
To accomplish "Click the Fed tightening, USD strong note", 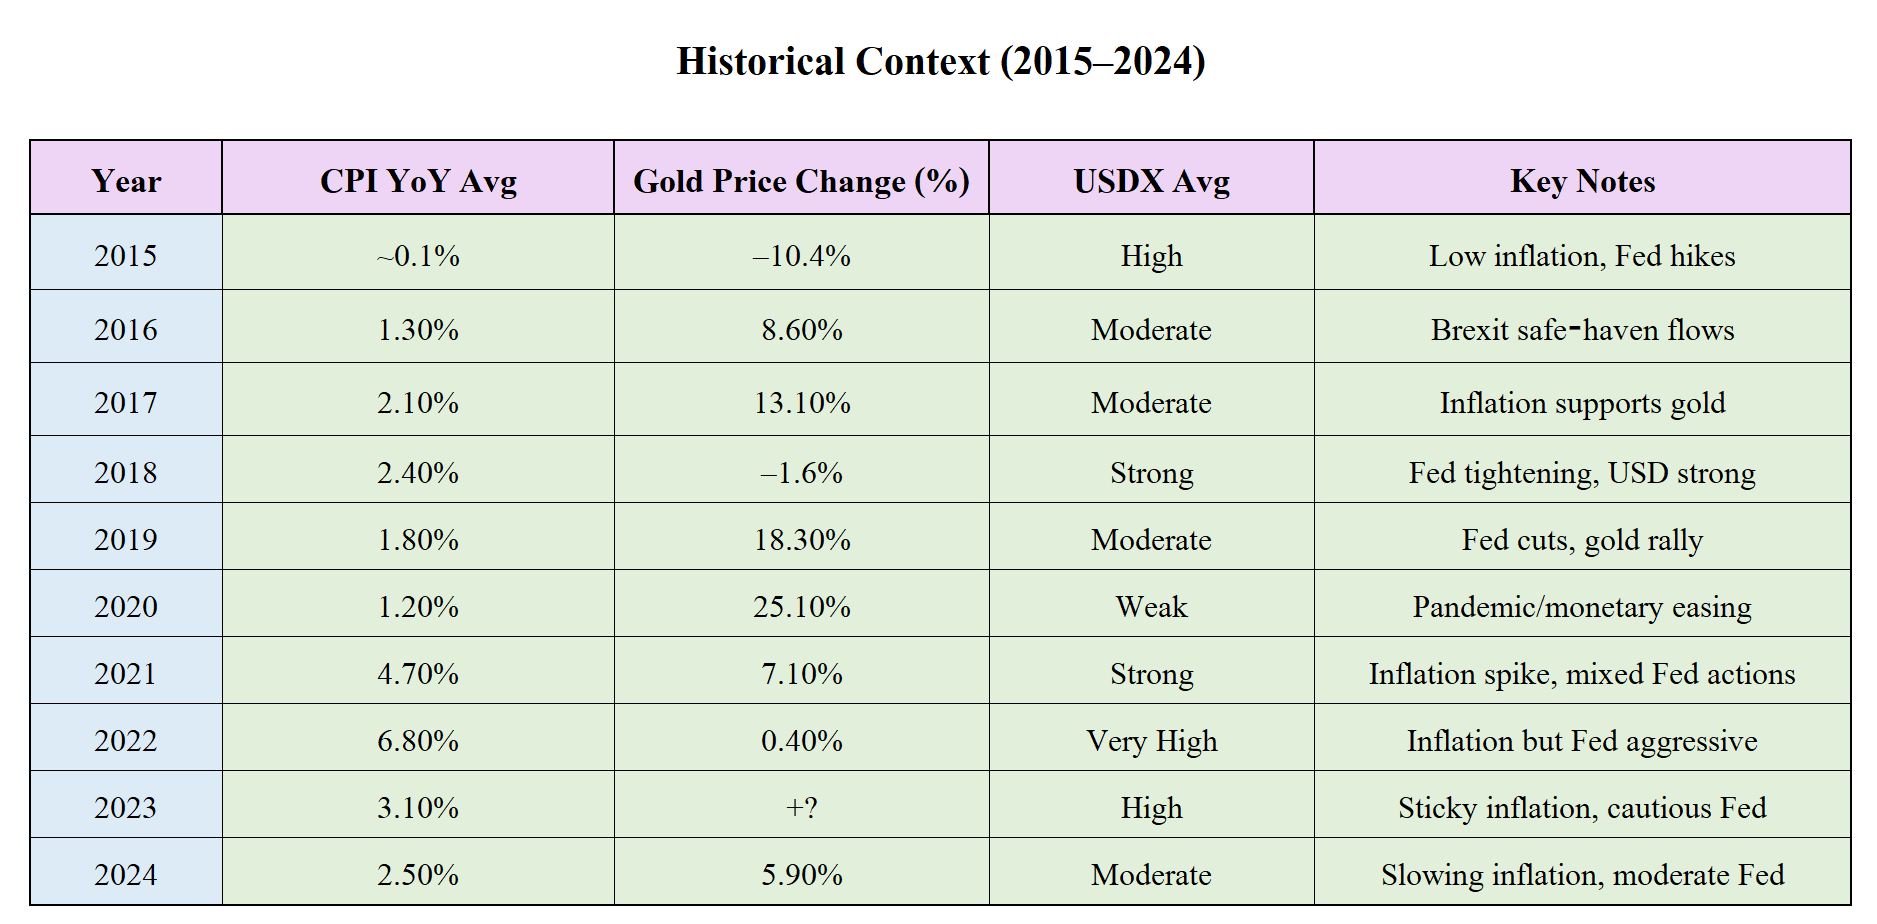I will 1583,472.
